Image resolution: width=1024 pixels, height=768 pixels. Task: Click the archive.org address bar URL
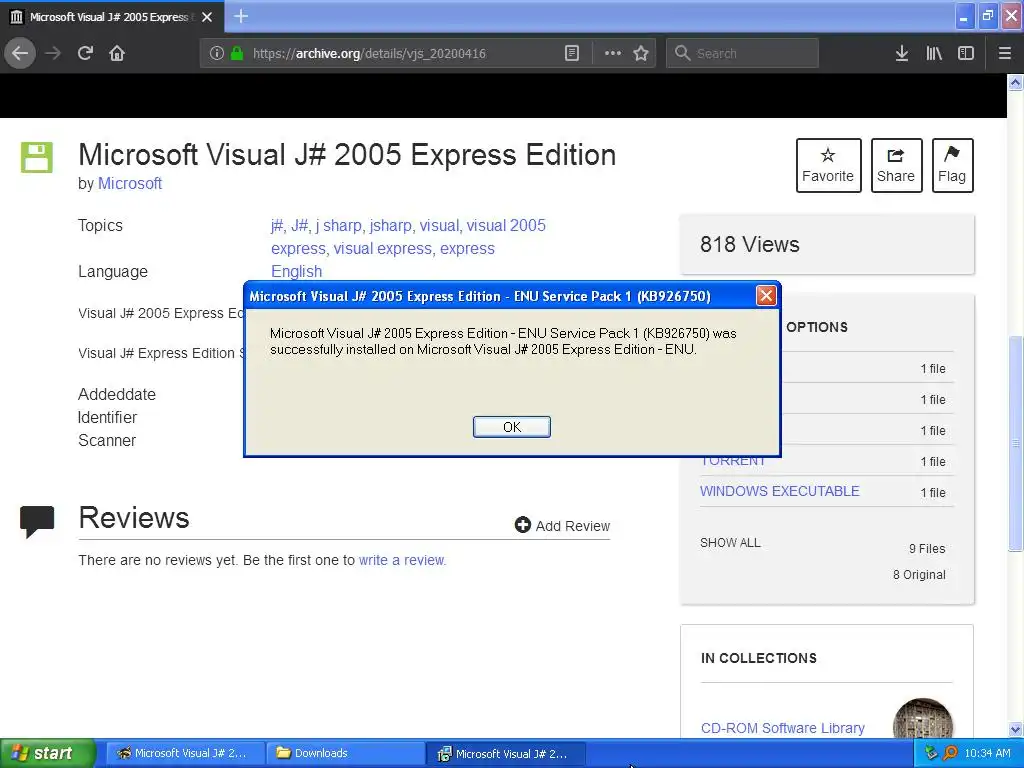click(x=369, y=53)
